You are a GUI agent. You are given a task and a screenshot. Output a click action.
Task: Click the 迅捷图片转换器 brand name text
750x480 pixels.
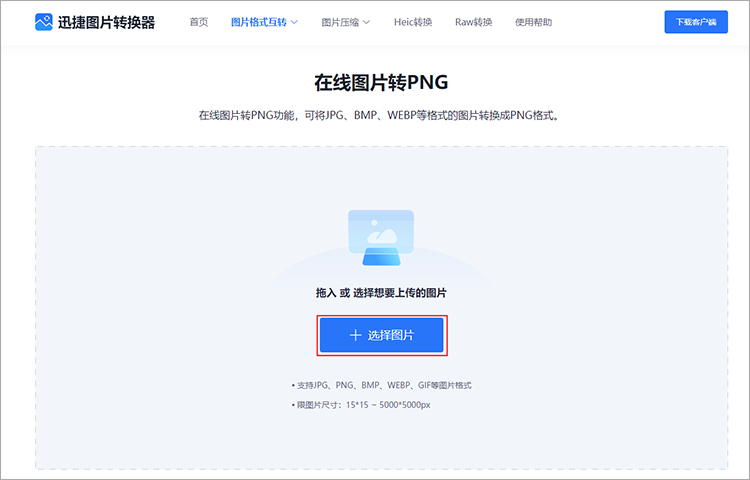click(x=107, y=22)
